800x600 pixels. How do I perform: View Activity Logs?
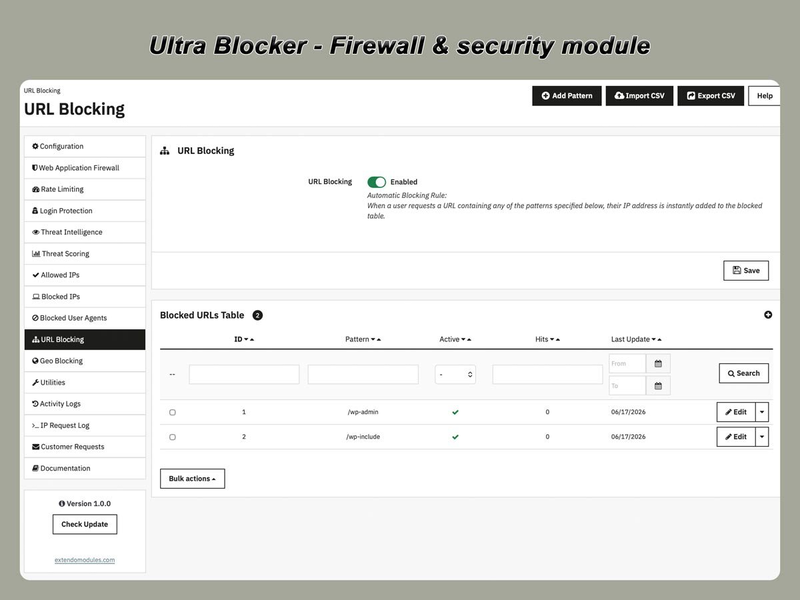click(85, 404)
